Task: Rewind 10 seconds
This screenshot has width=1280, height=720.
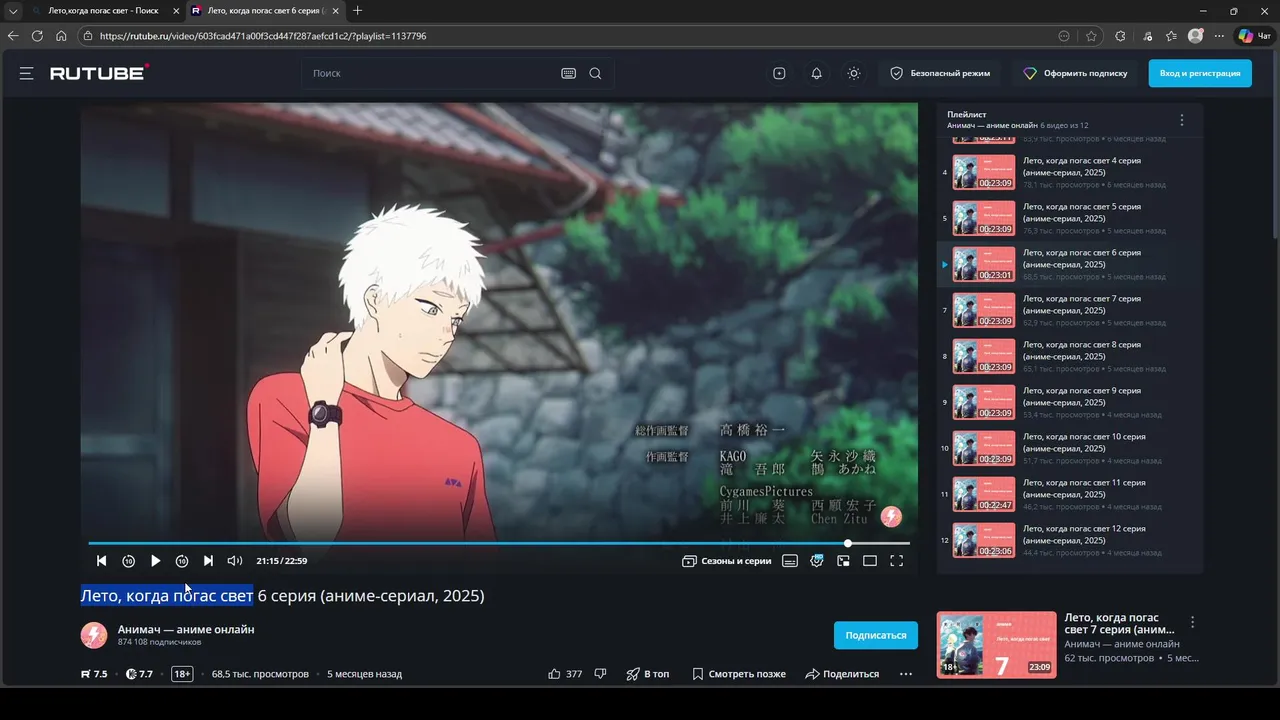Action: click(x=128, y=561)
